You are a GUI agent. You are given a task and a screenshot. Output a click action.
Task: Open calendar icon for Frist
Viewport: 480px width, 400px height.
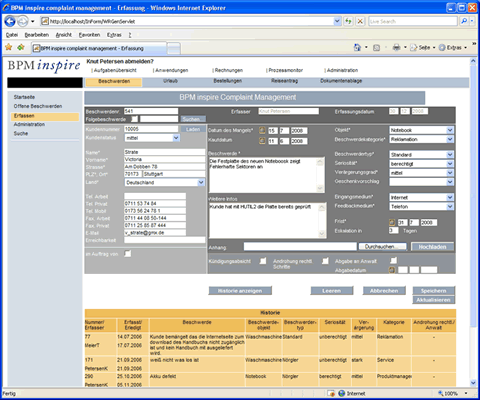coord(392,222)
